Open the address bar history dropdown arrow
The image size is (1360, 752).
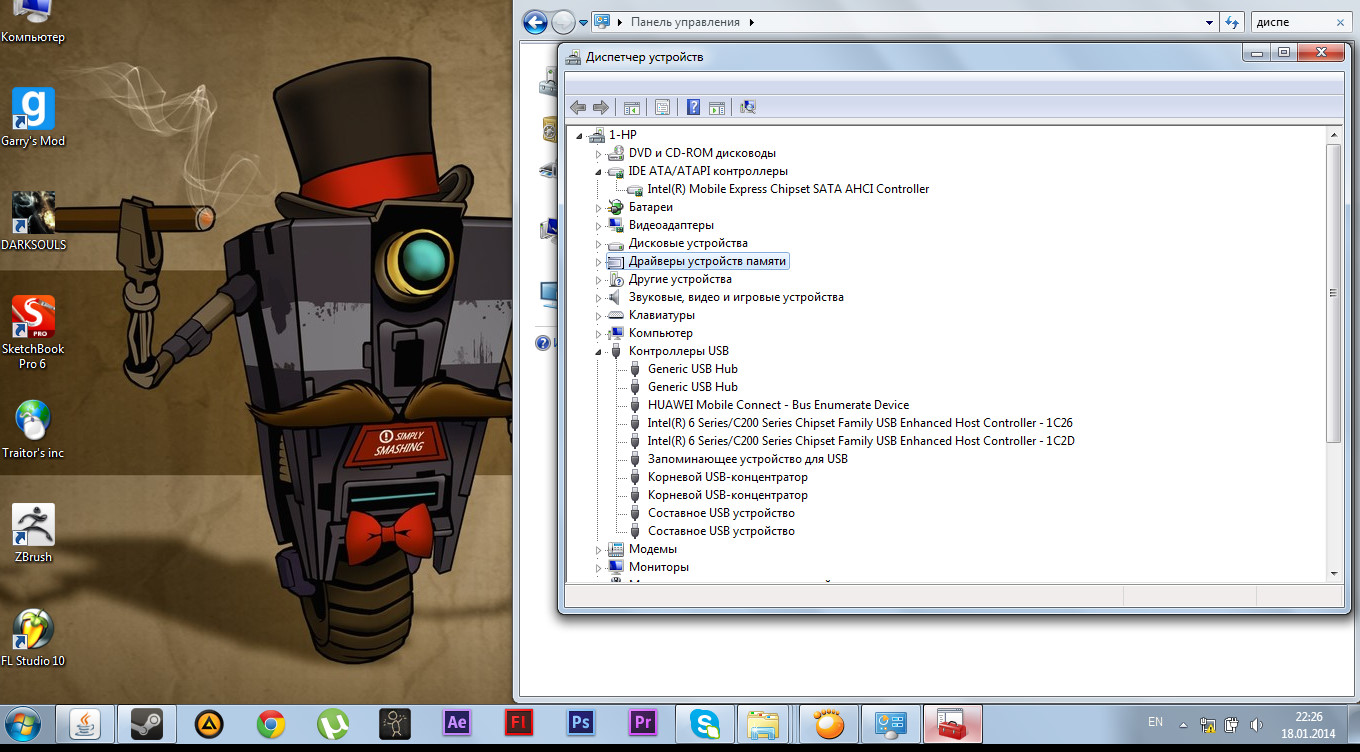click(x=1209, y=22)
